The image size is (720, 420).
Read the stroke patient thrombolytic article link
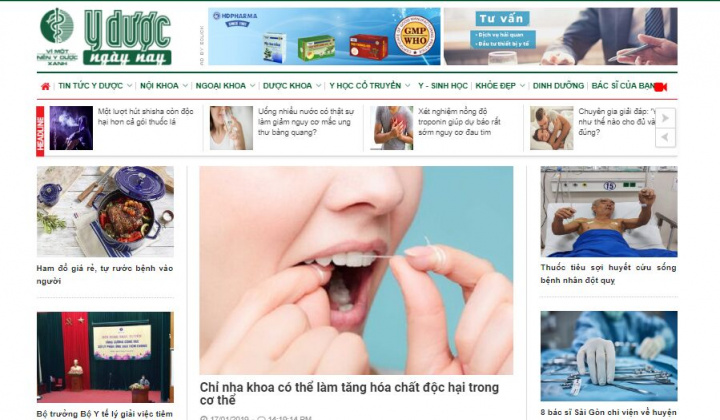(x=608, y=274)
